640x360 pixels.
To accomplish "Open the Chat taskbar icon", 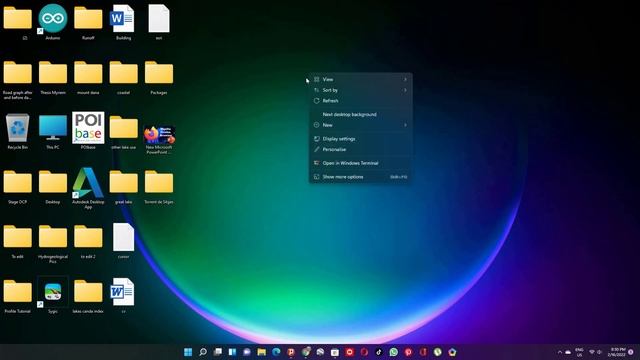I will 247,352.
